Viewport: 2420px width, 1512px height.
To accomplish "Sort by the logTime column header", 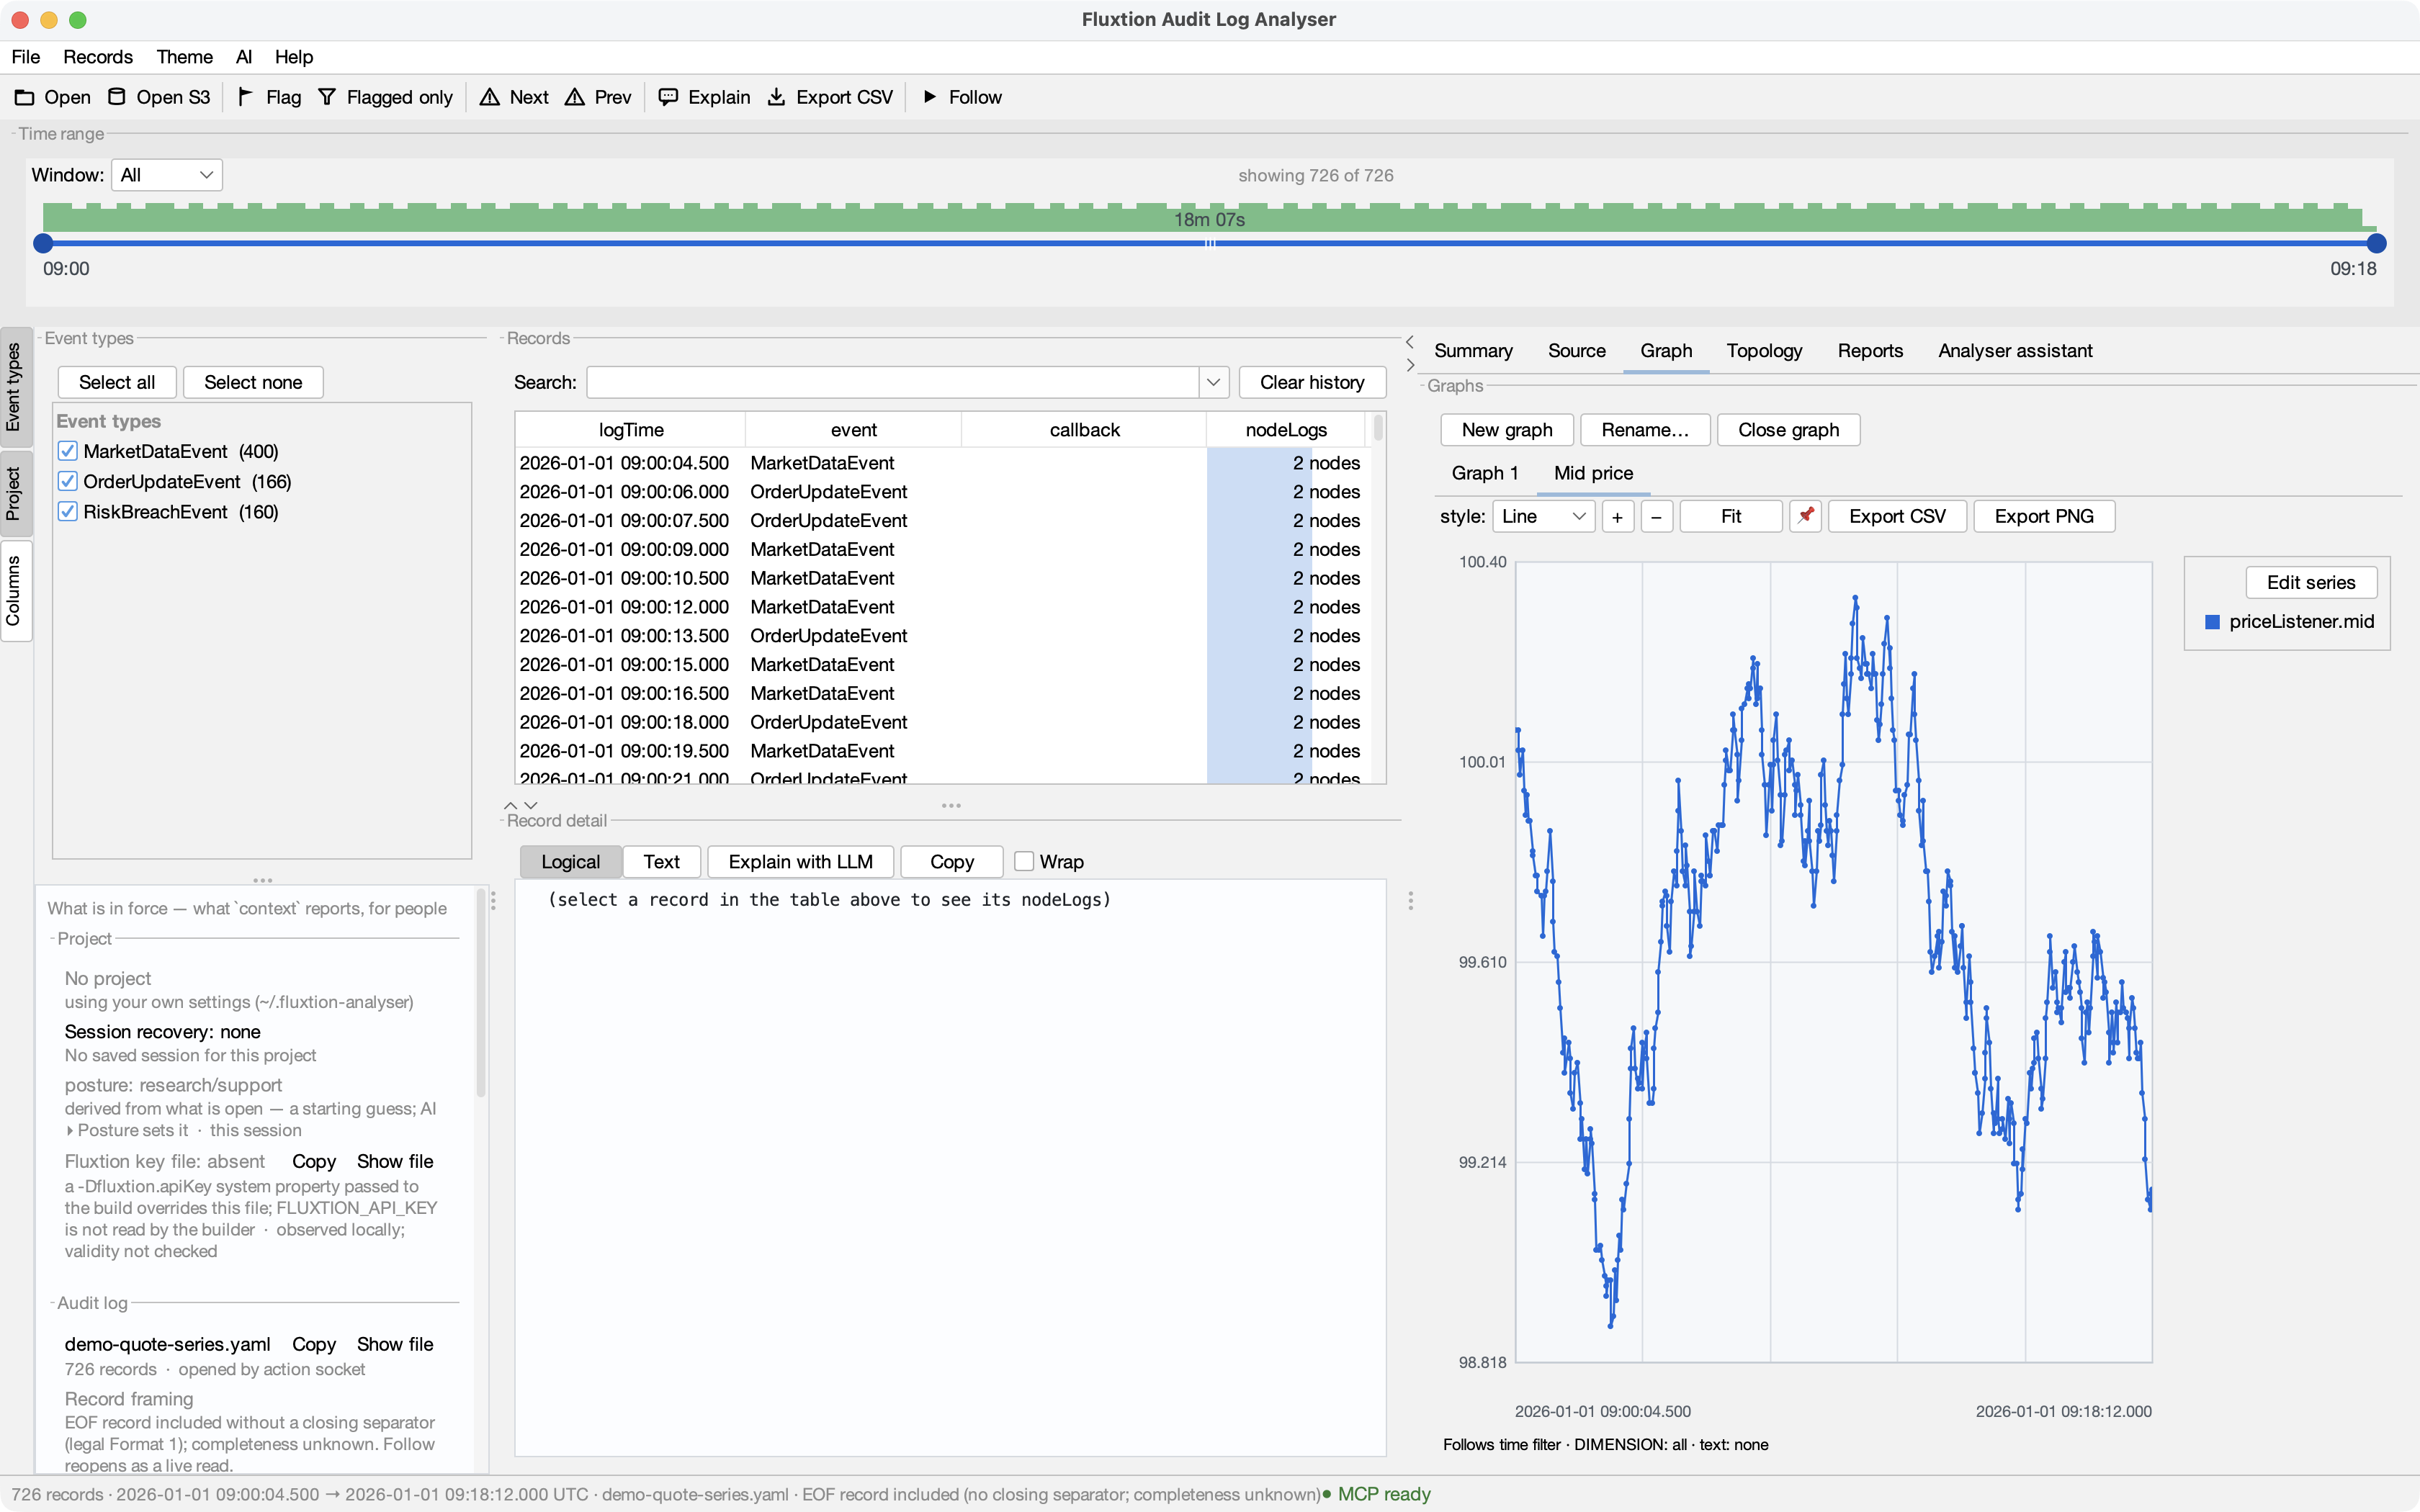I will click(x=631, y=430).
